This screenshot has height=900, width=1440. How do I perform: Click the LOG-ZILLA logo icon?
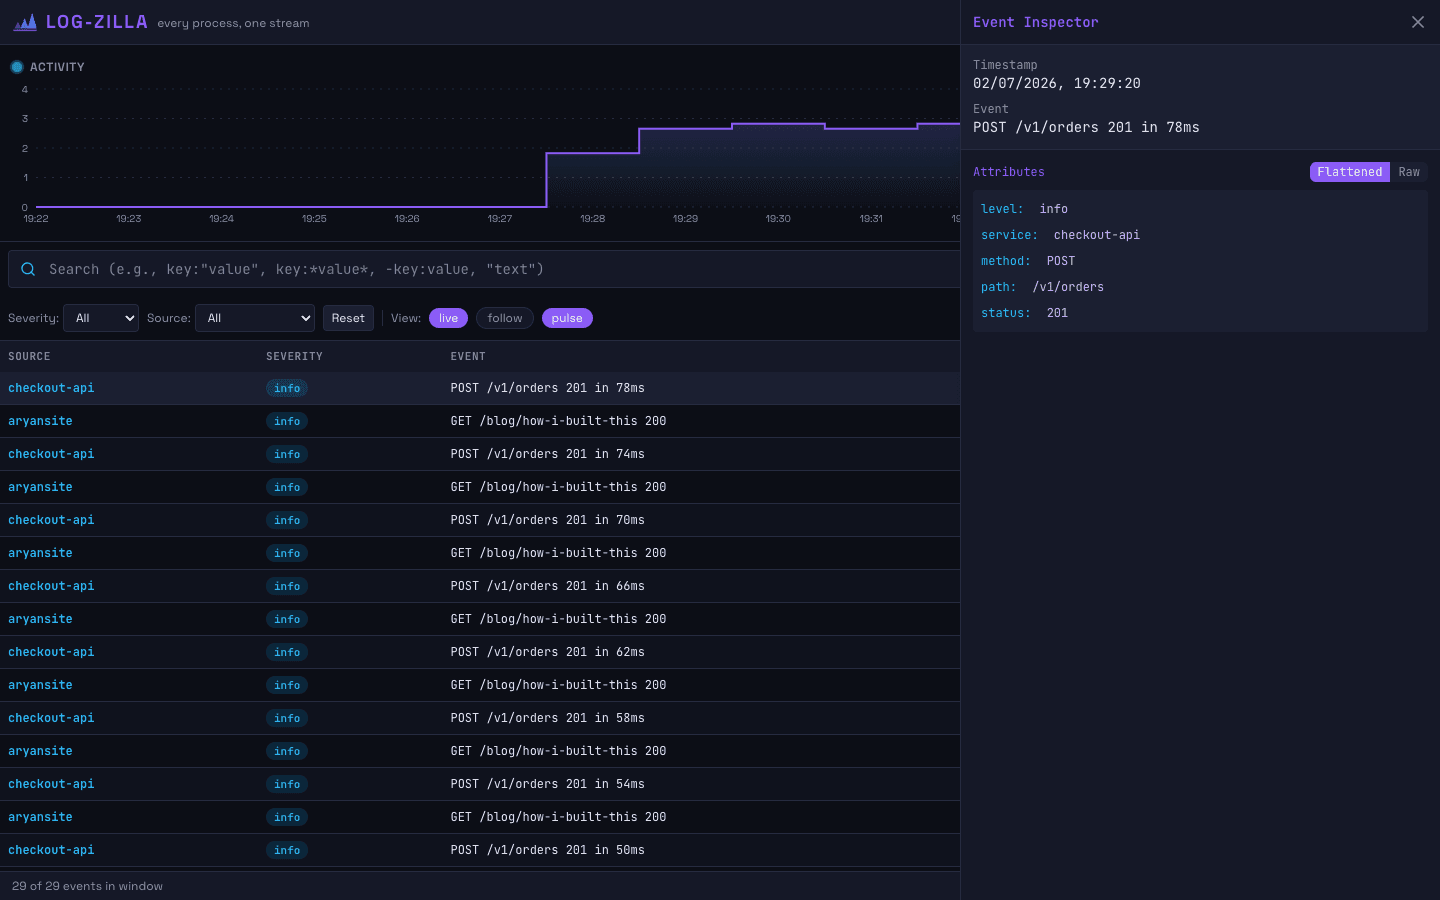tap(25, 22)
